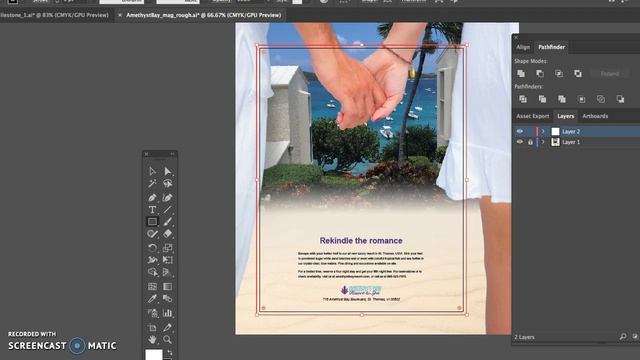640x360 pixels.
Task: Select the Hand tool
Action: (152, 339)
